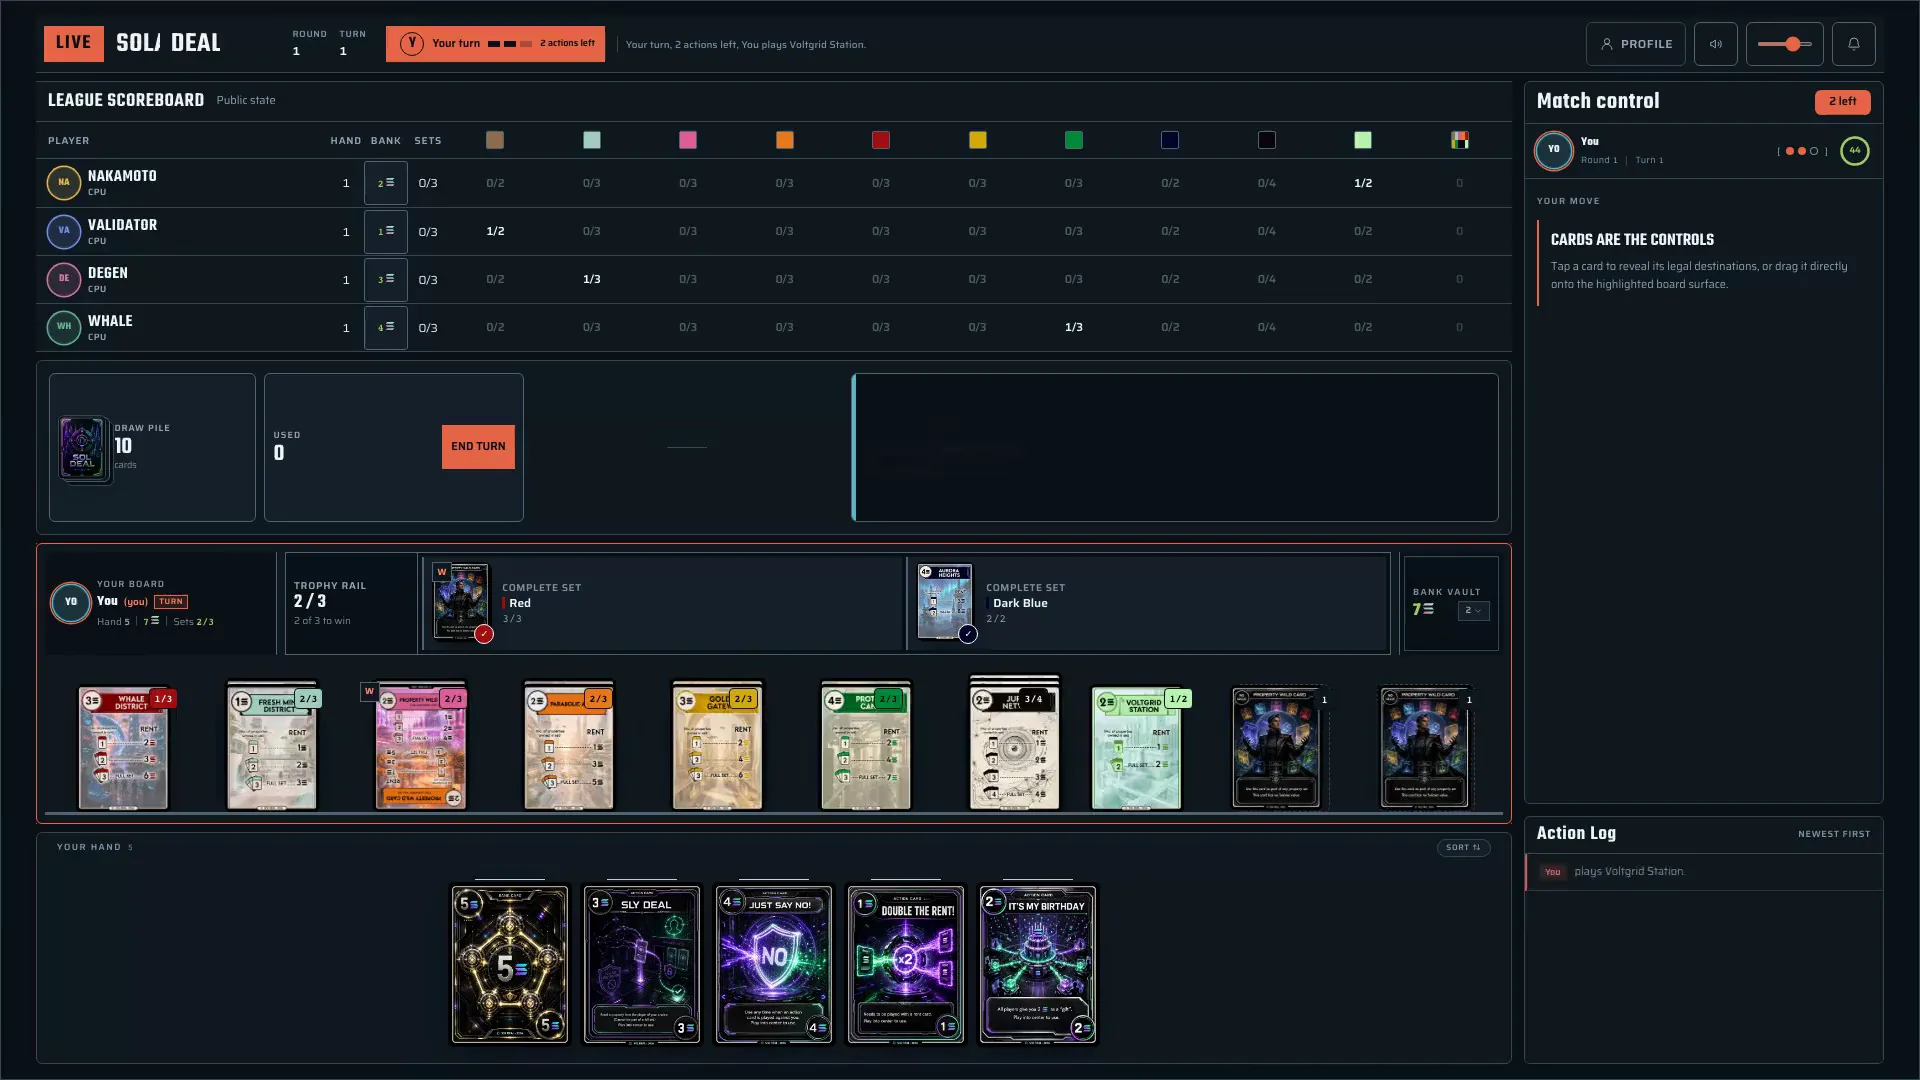
Task: Open the PROFILE menu
Action: point(1635,44)
